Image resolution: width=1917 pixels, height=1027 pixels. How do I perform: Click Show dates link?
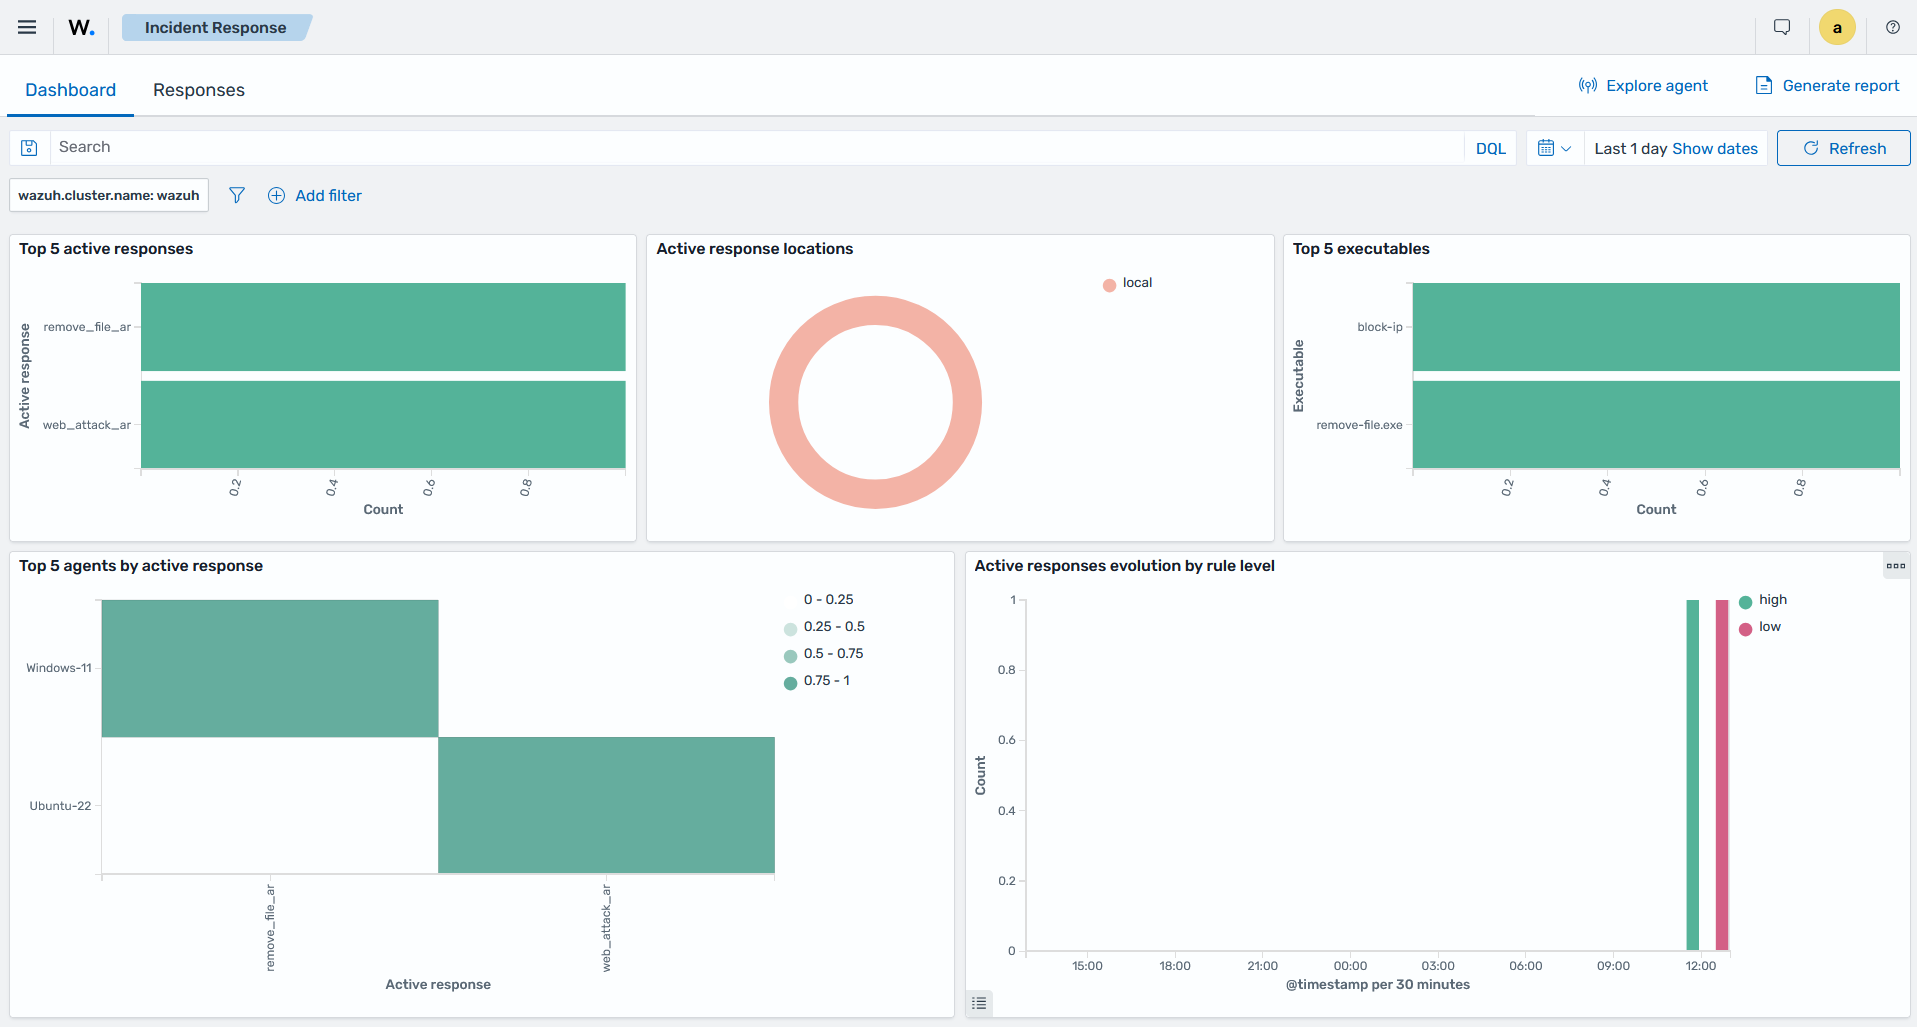(x=1714, y=148)
